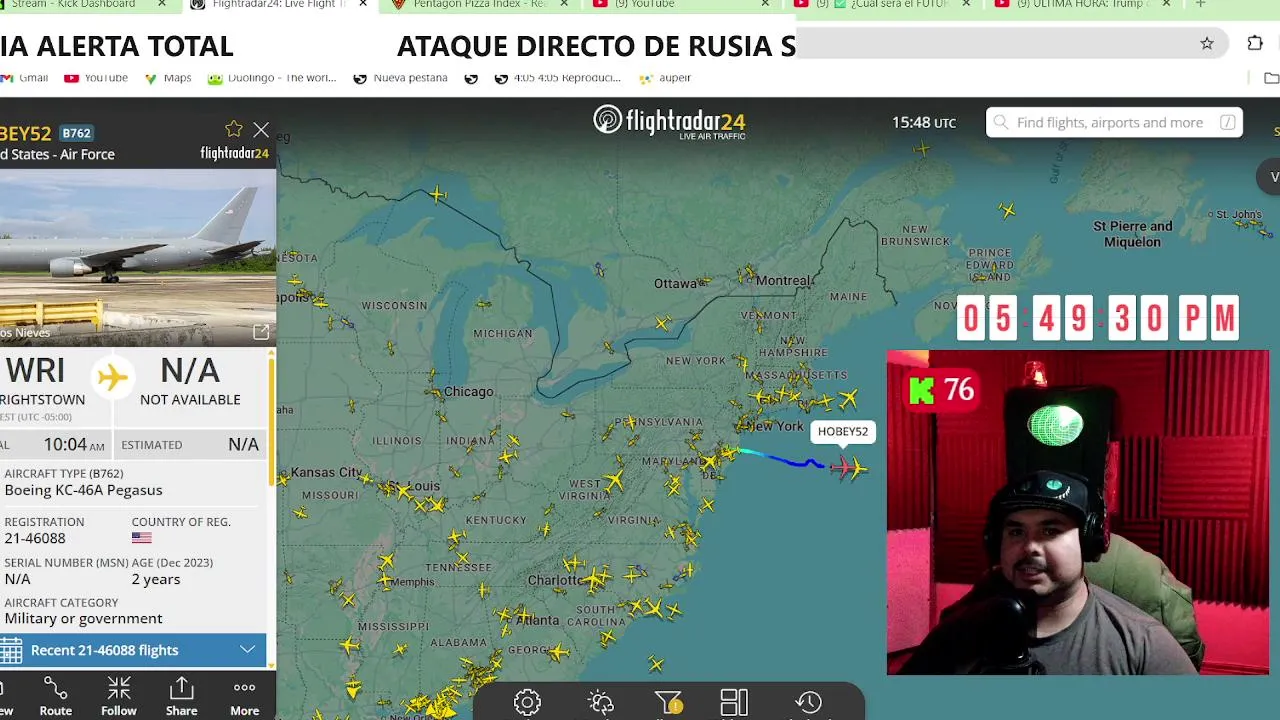
Task: Star the HOBEY52 flight as favorite
Action: (x=234, y=129)
